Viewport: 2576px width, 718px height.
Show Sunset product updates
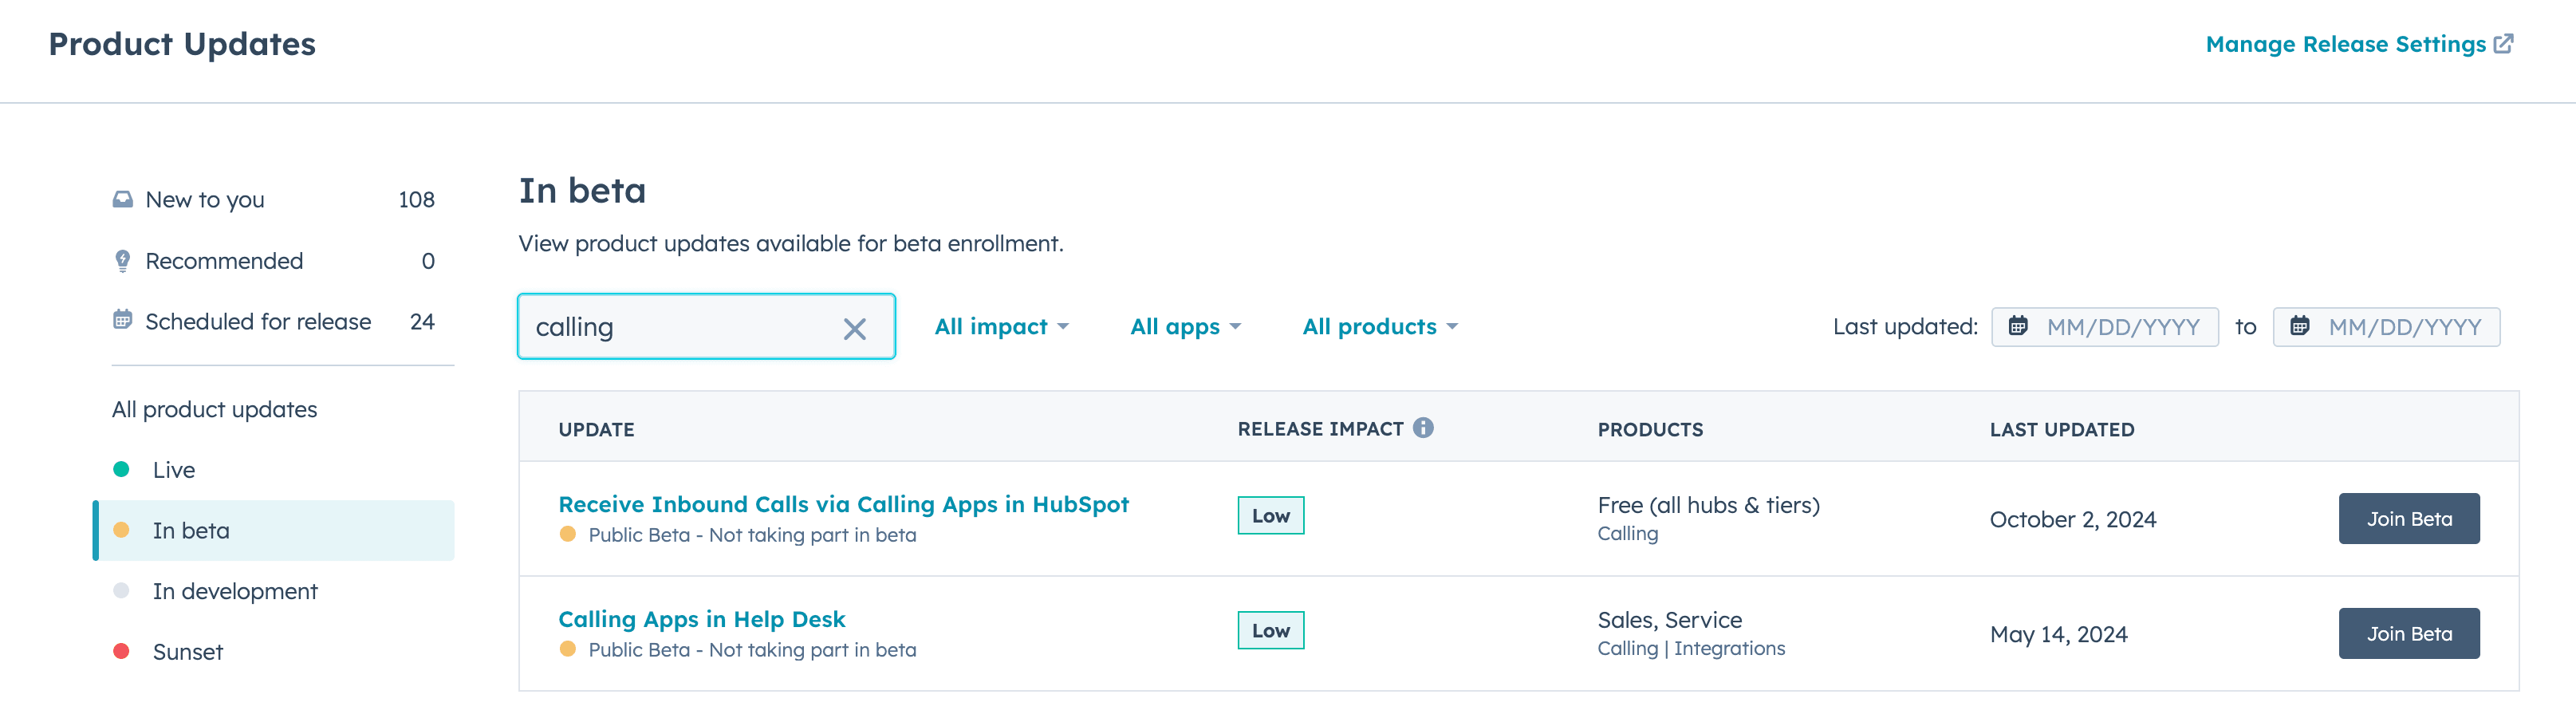coord(188,652)
